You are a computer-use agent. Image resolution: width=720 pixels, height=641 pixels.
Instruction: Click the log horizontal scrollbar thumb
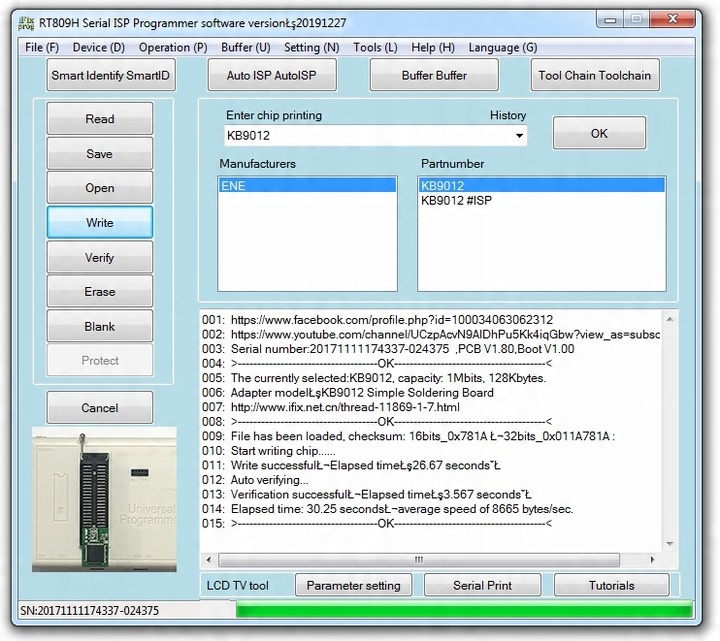click(x=419, y=560)
